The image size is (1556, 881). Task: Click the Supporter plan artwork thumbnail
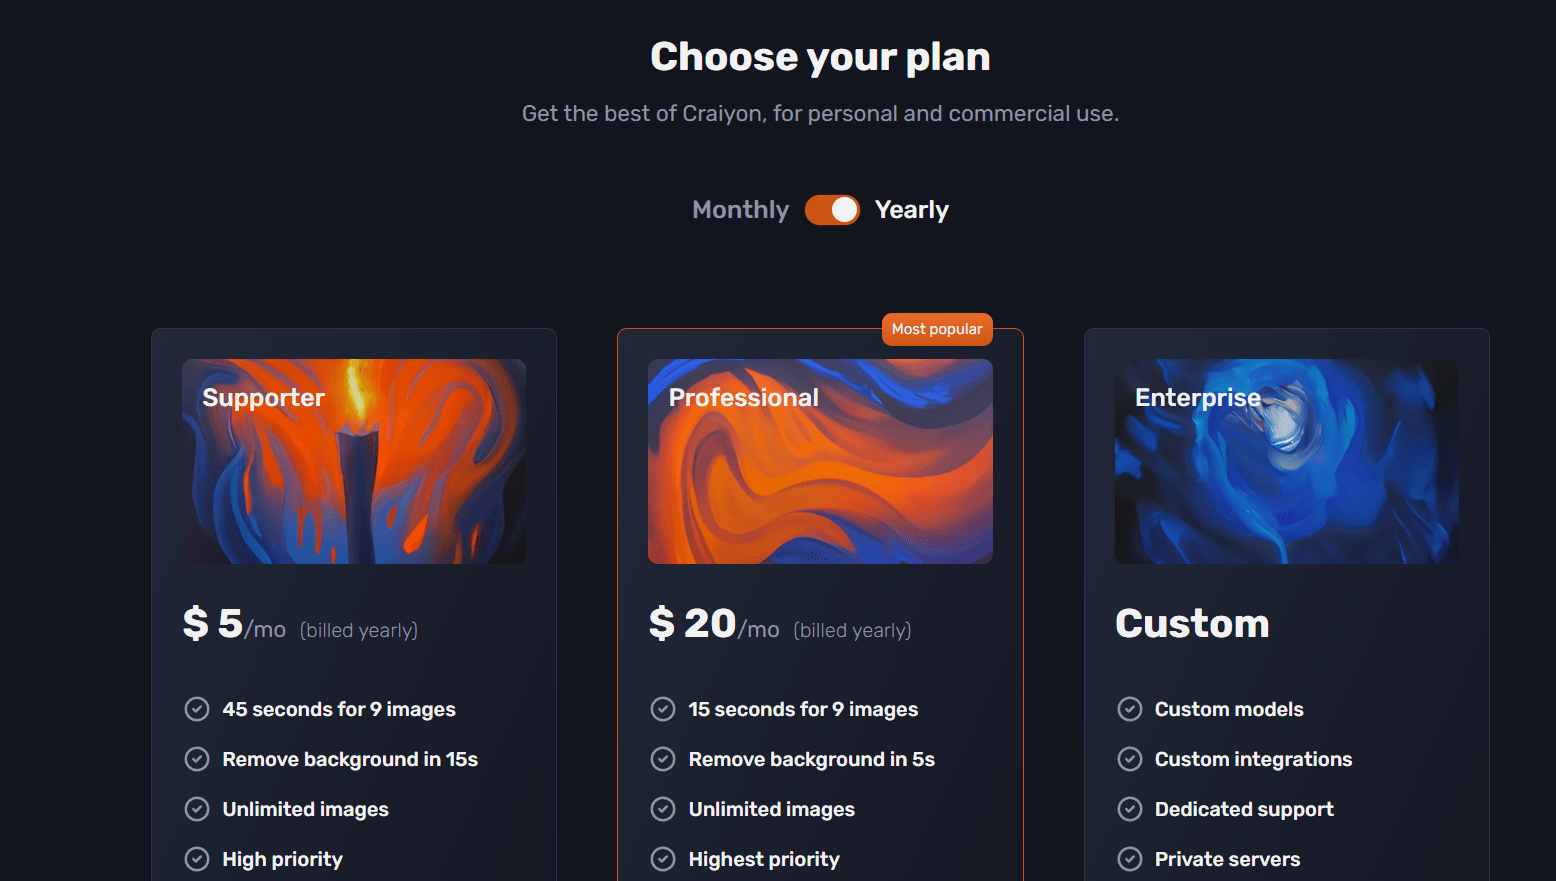[x=354, y=461]
